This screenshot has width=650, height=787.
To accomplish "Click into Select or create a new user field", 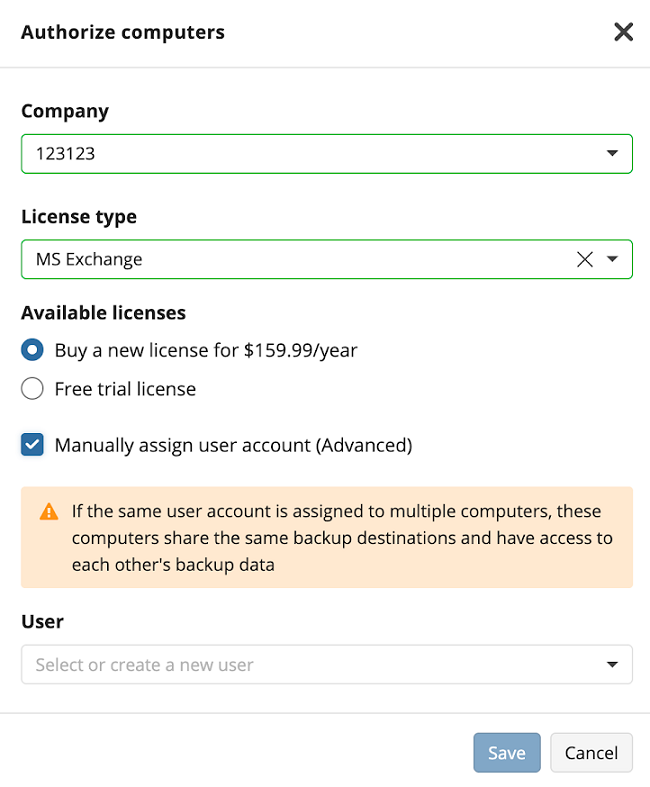I will pos(327,665).
